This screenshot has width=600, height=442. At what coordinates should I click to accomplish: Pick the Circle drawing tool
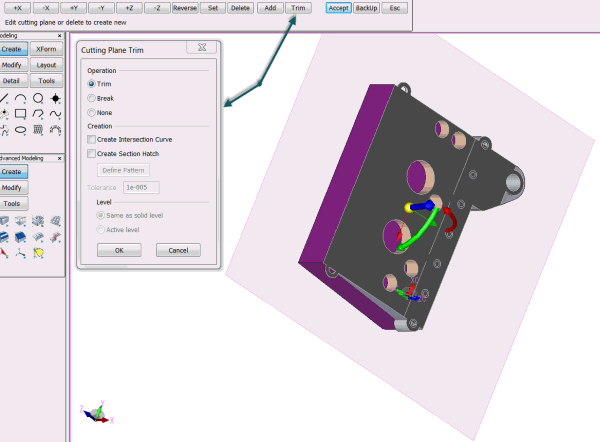click(38, 98)
